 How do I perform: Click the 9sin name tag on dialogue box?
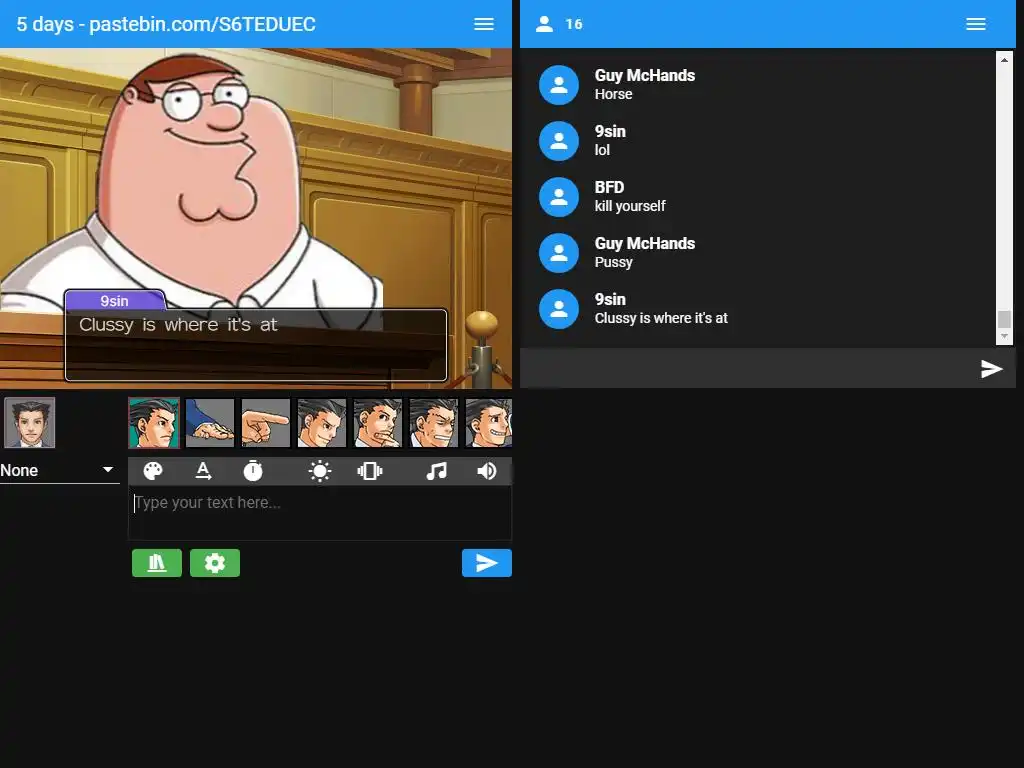coord(114,300)
